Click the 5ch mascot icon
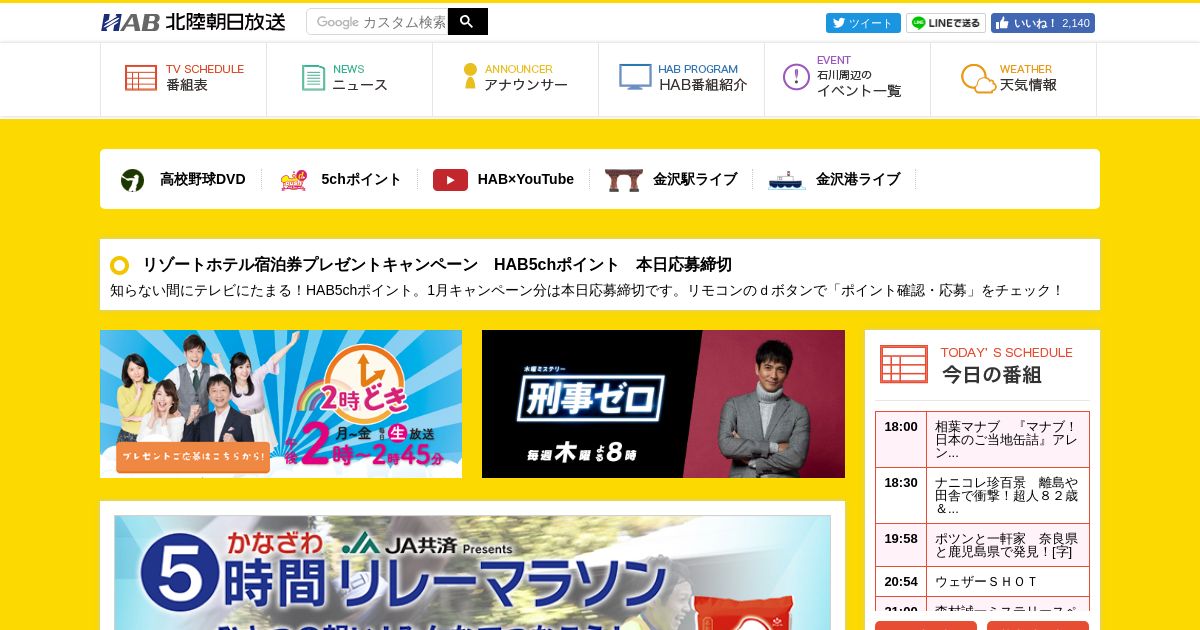This screenshot has height=630, width=1200. 293,180
